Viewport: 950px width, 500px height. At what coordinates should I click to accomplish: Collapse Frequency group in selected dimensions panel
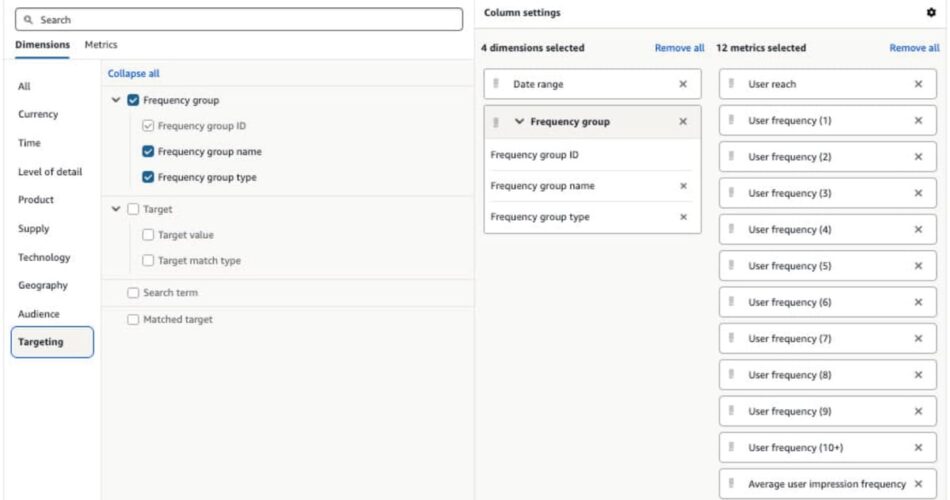tap(519, 122)
